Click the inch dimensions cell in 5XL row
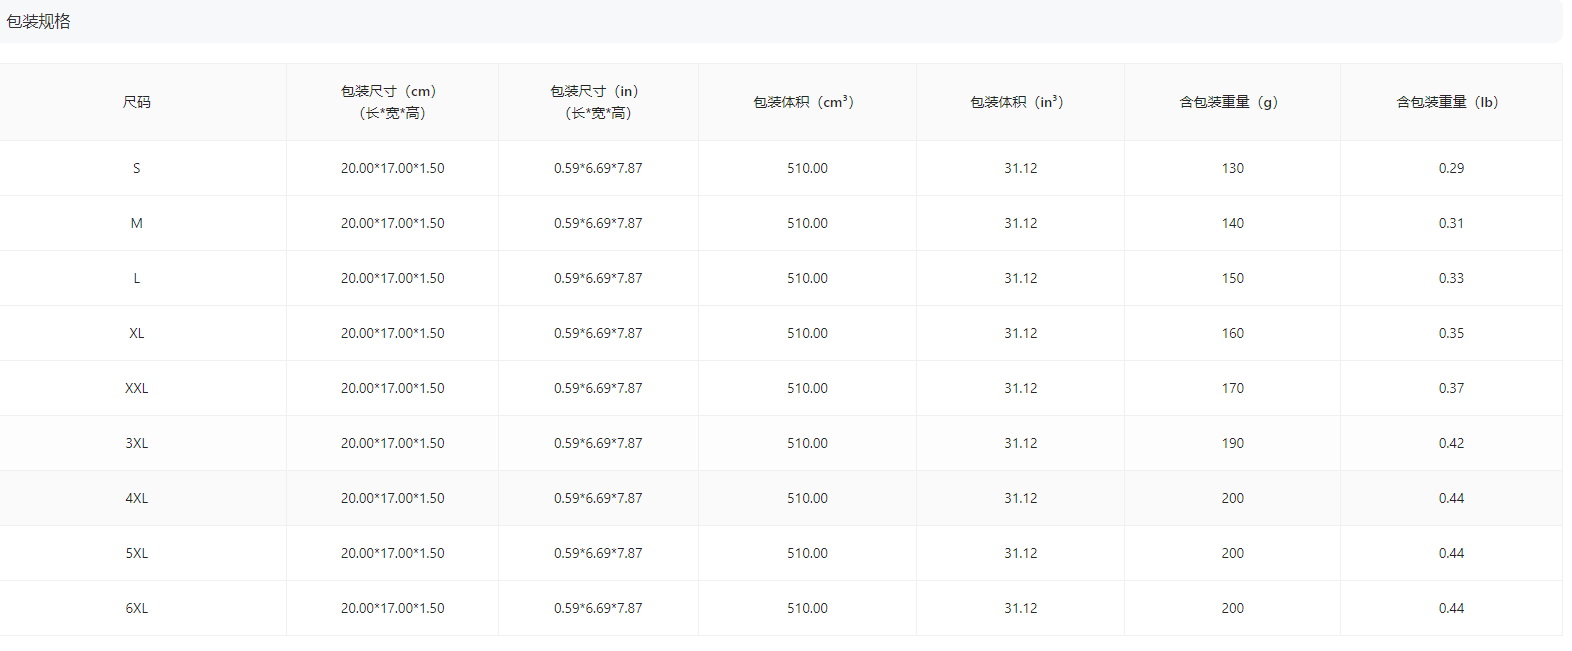 [x=598, y=553]
